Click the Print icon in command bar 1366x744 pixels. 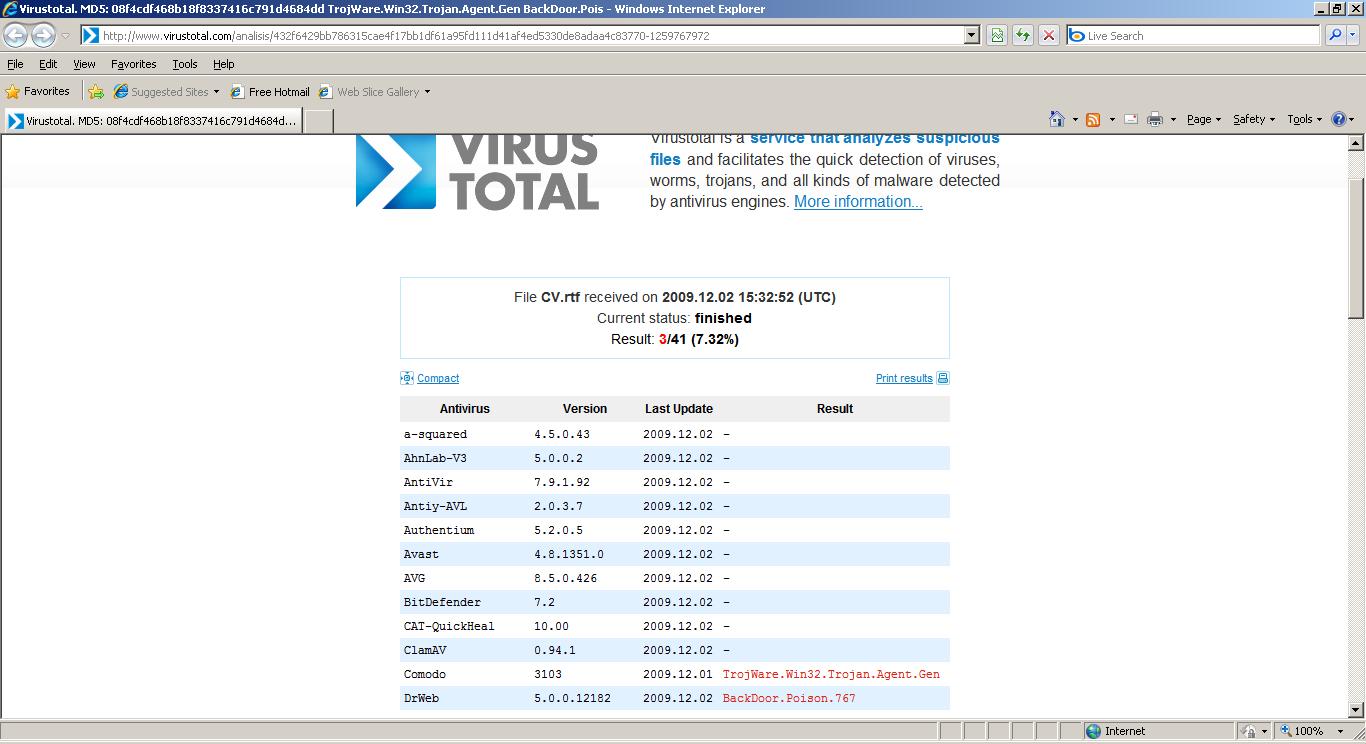pyautogui.click(x=1155, y=119)
